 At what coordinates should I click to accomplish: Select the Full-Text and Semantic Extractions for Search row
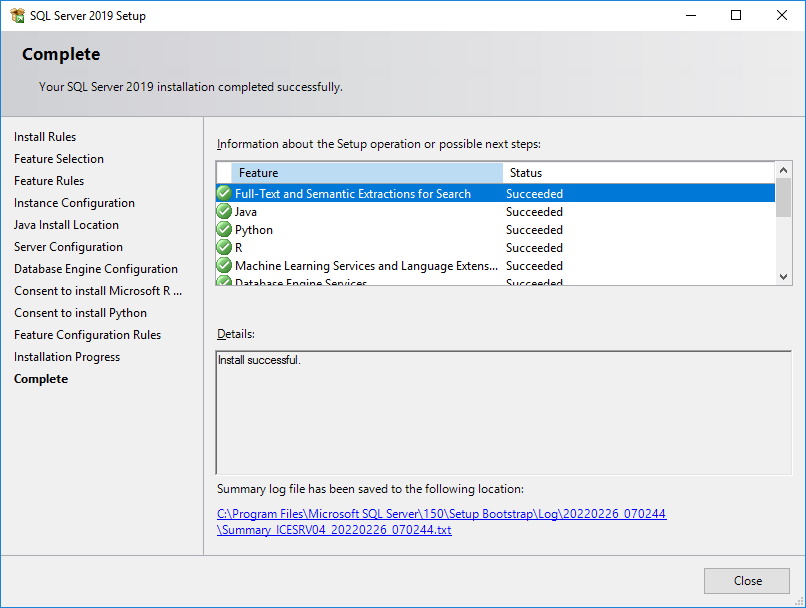pos(496,193)
